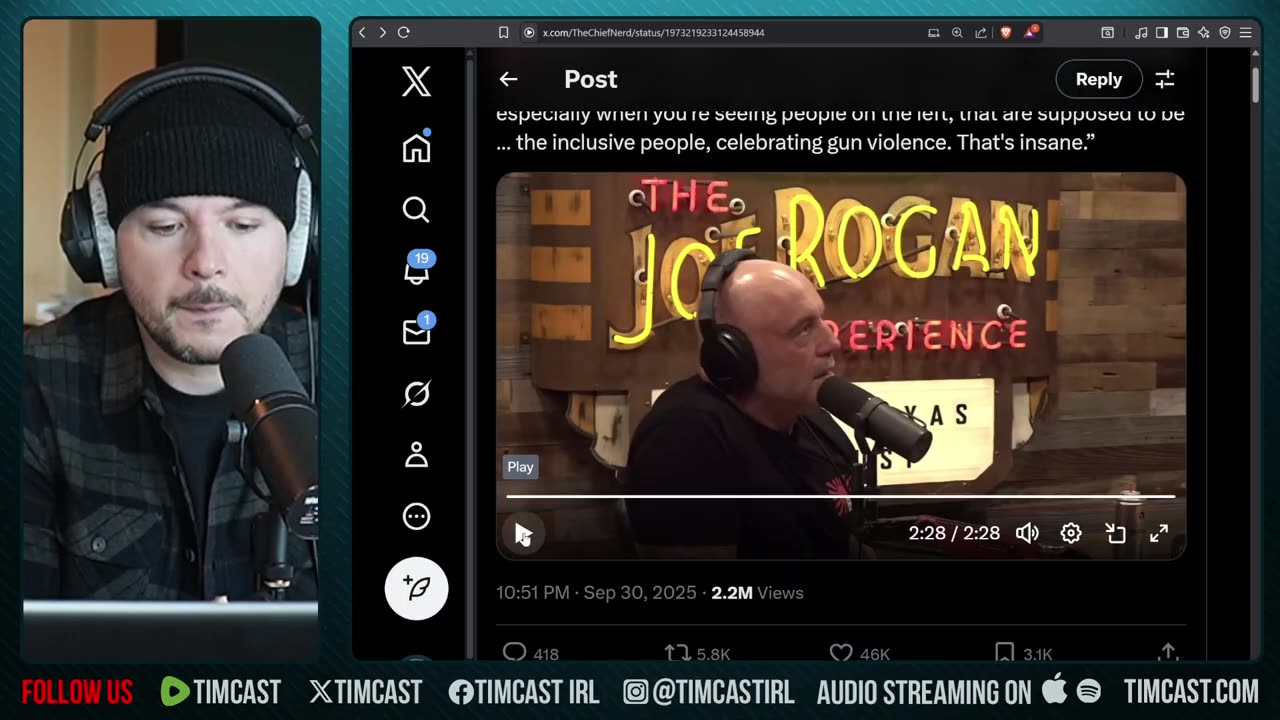1280x720 pixels.
Task: Open media control music note icon
Action: click(x=1141, y=32)
